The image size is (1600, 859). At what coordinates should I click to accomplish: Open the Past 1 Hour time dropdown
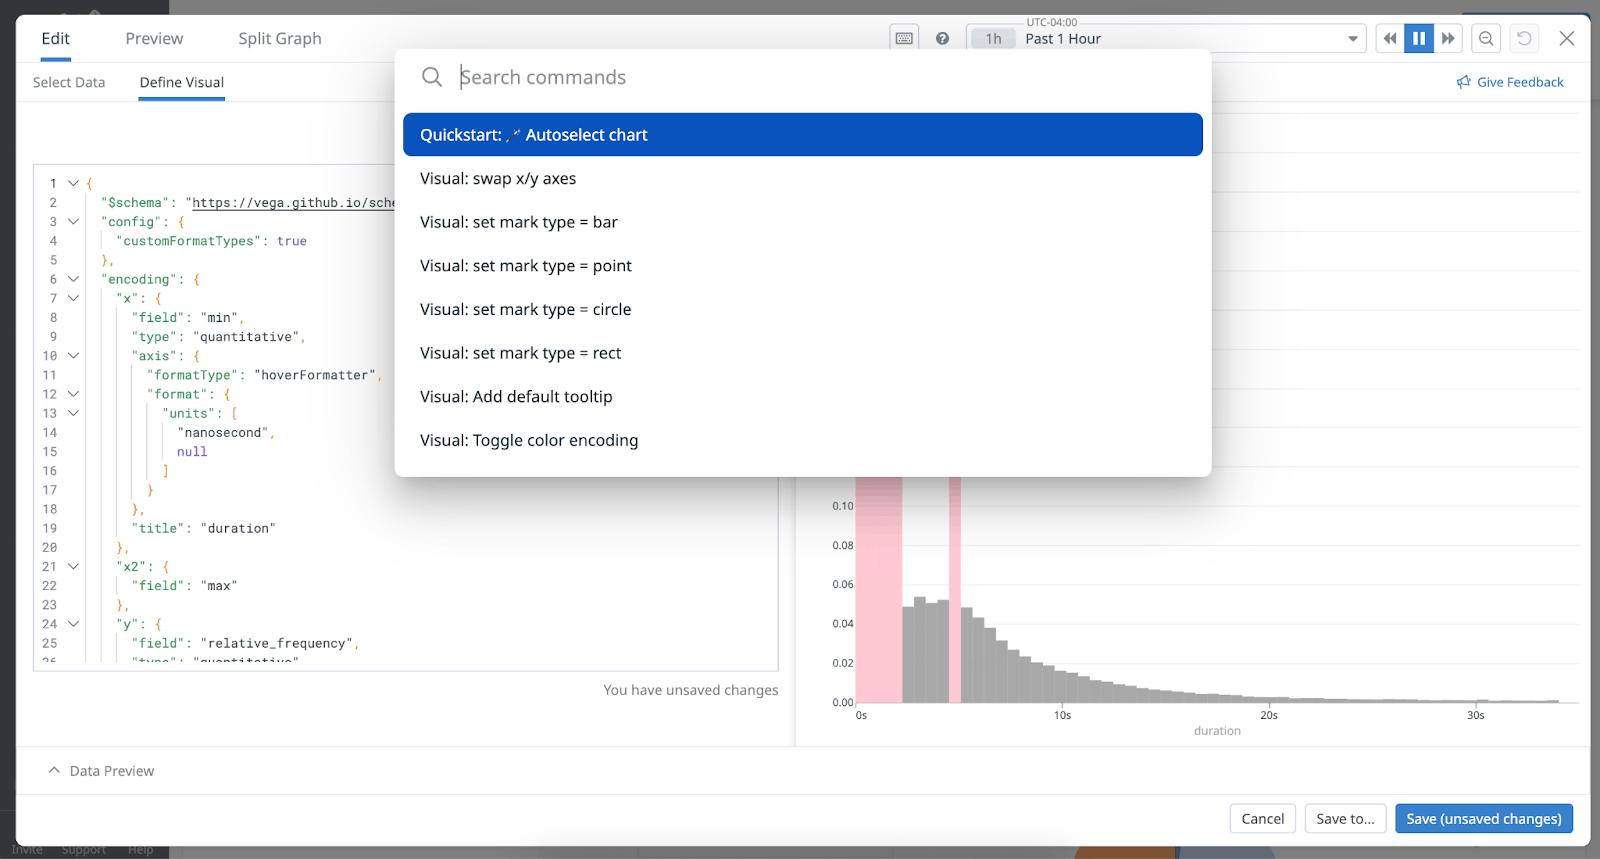(1352, 39)
